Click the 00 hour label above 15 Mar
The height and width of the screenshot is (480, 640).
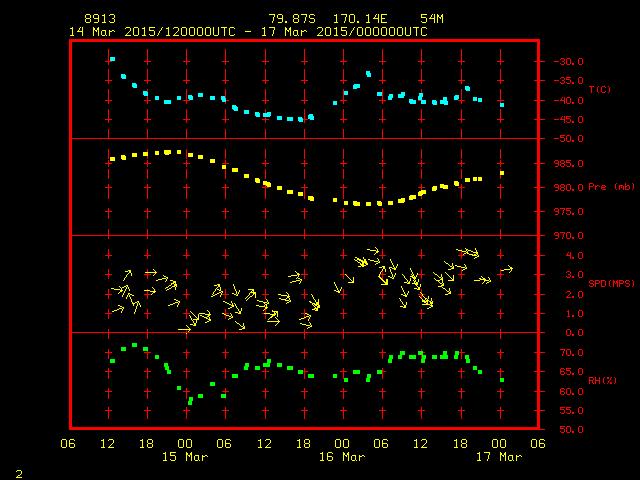click(185, 443)
